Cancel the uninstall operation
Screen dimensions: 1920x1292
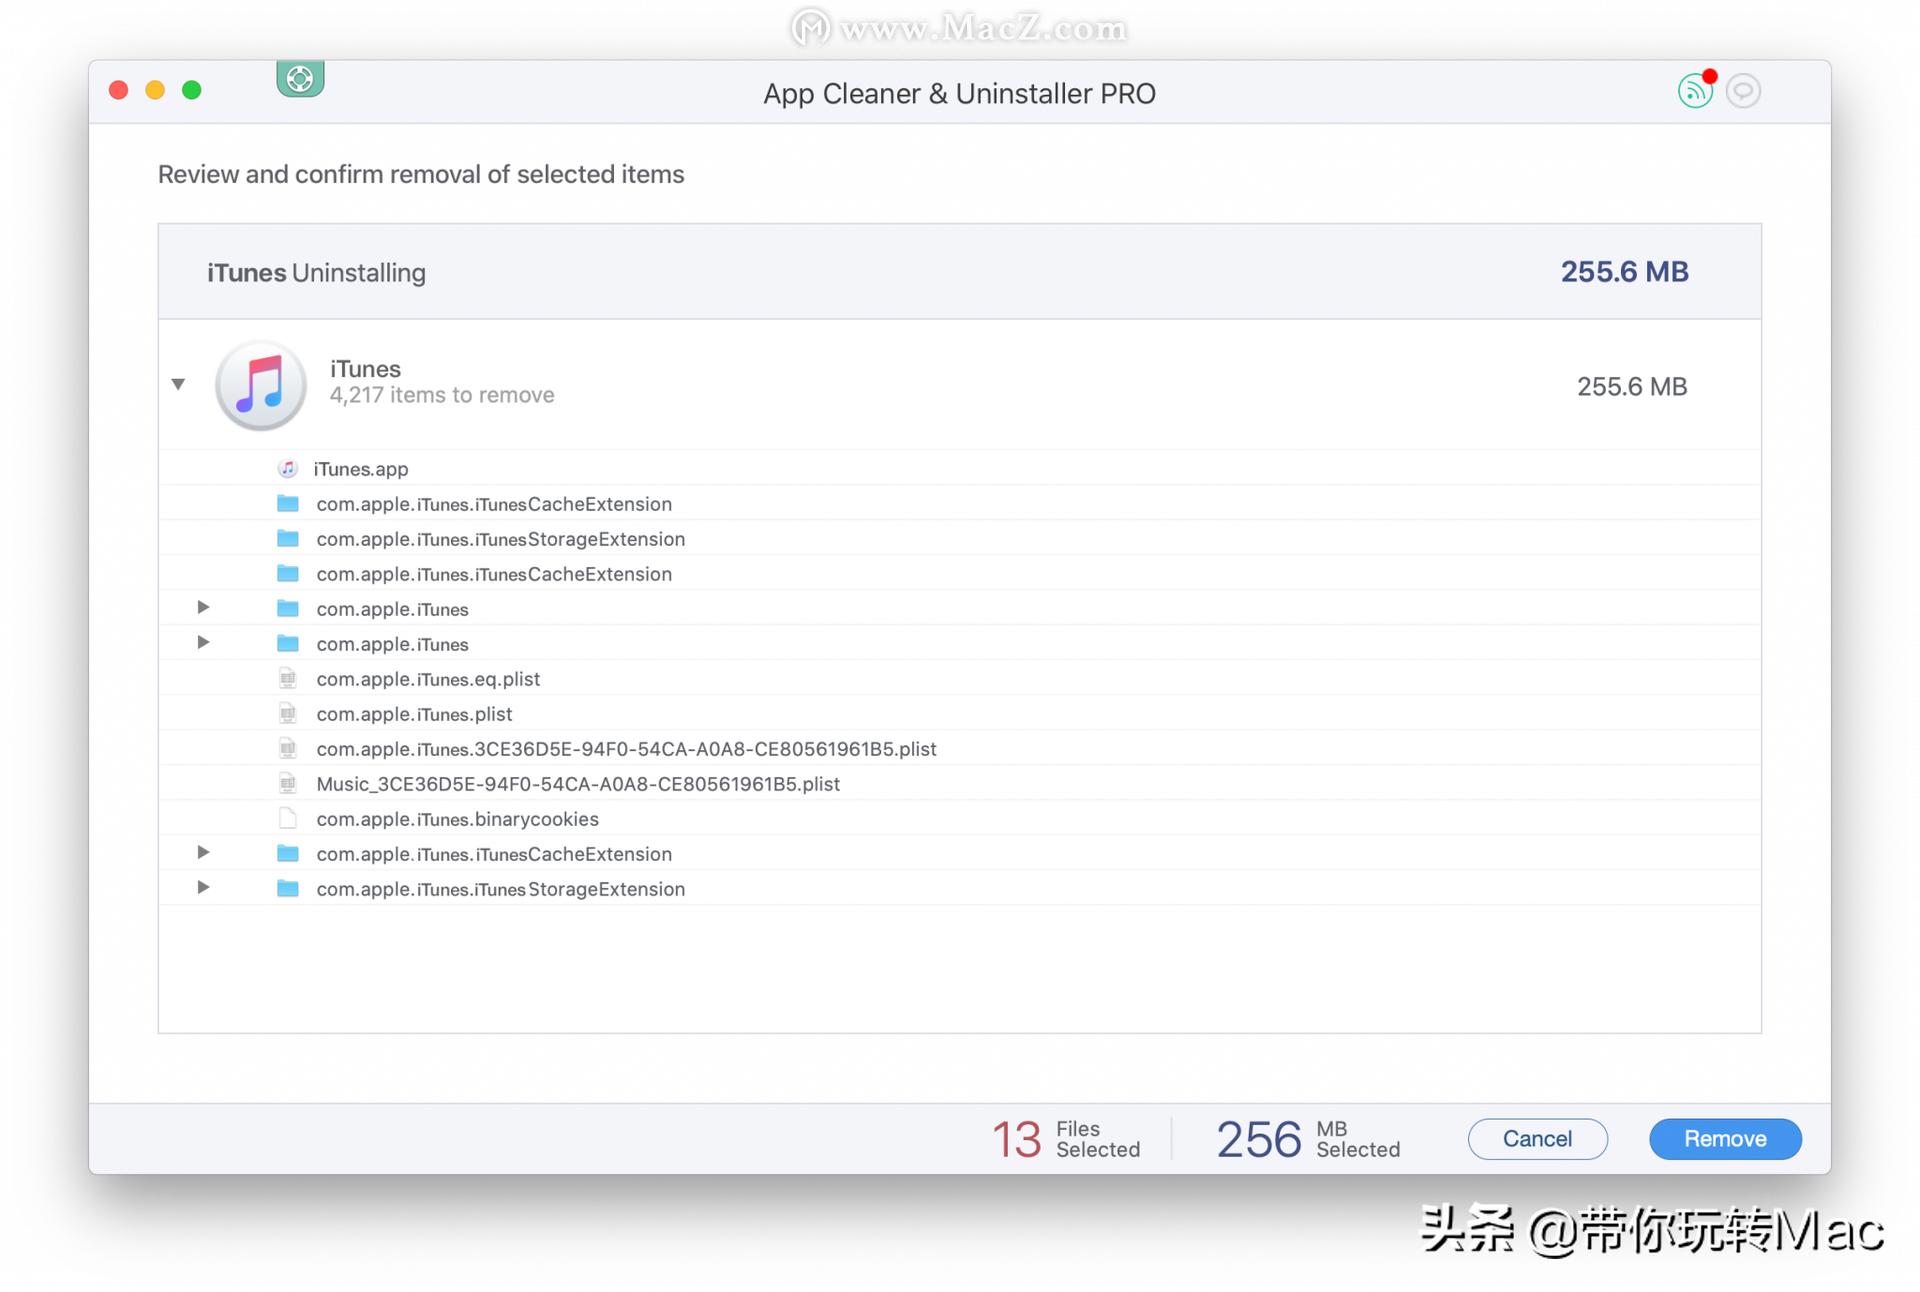pos(1537,1138)
